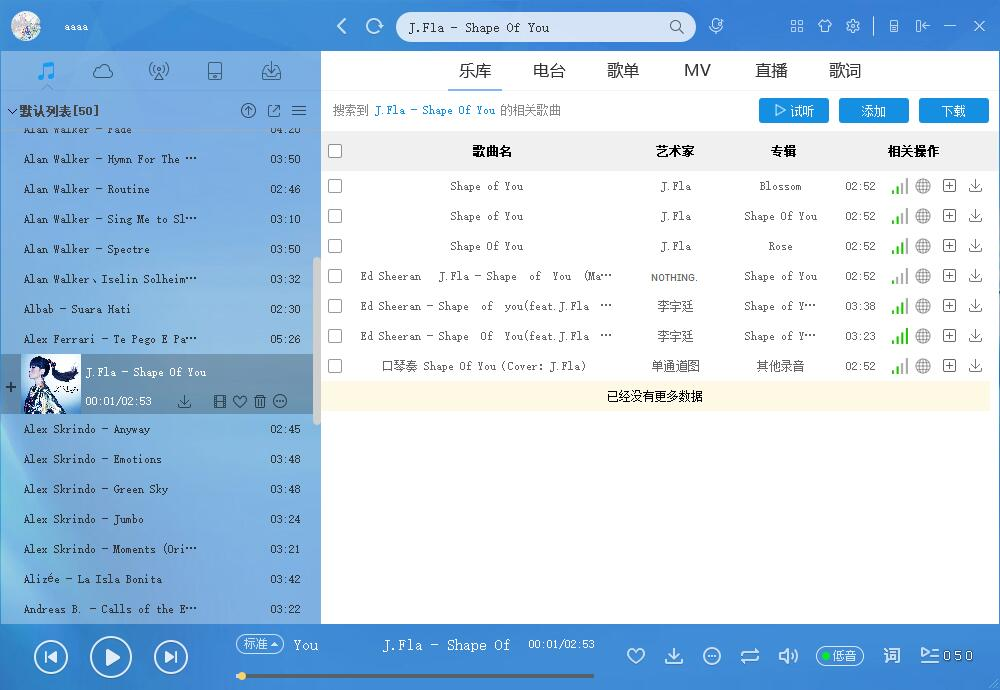
Task: Open the playlist hamburger menu
Action: coord(298,110)
